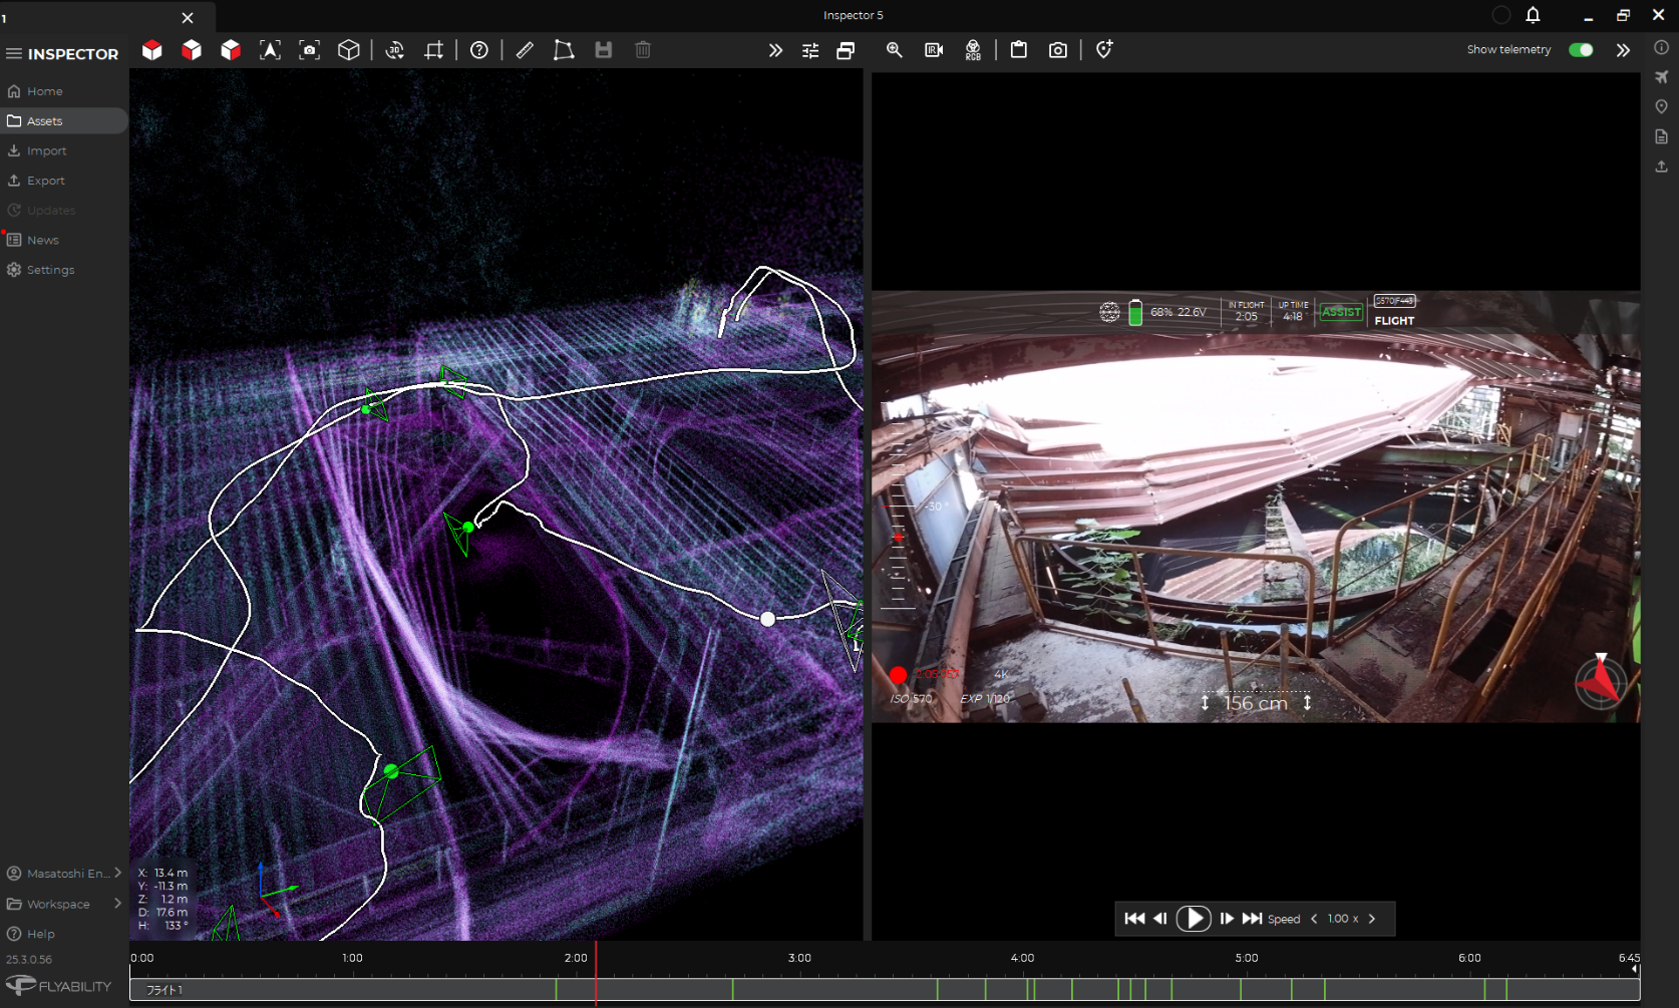
Task: Open Help in the sidebar
Action: tap(40, 934)
